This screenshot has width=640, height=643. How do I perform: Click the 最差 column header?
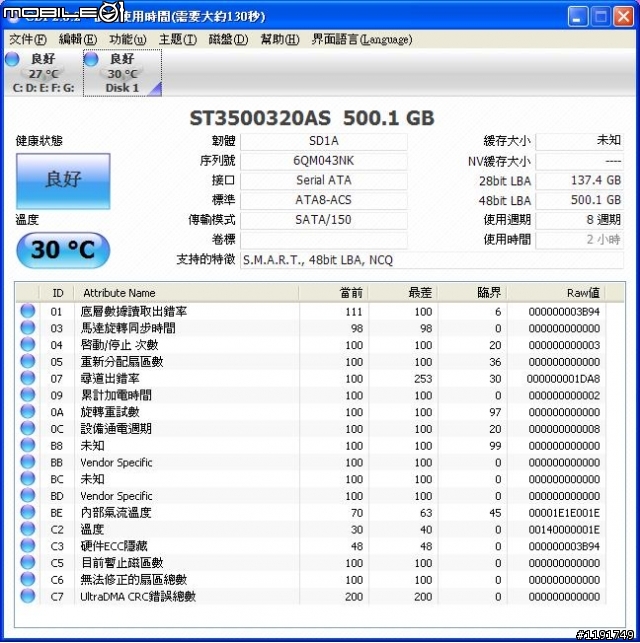(403, 293)
